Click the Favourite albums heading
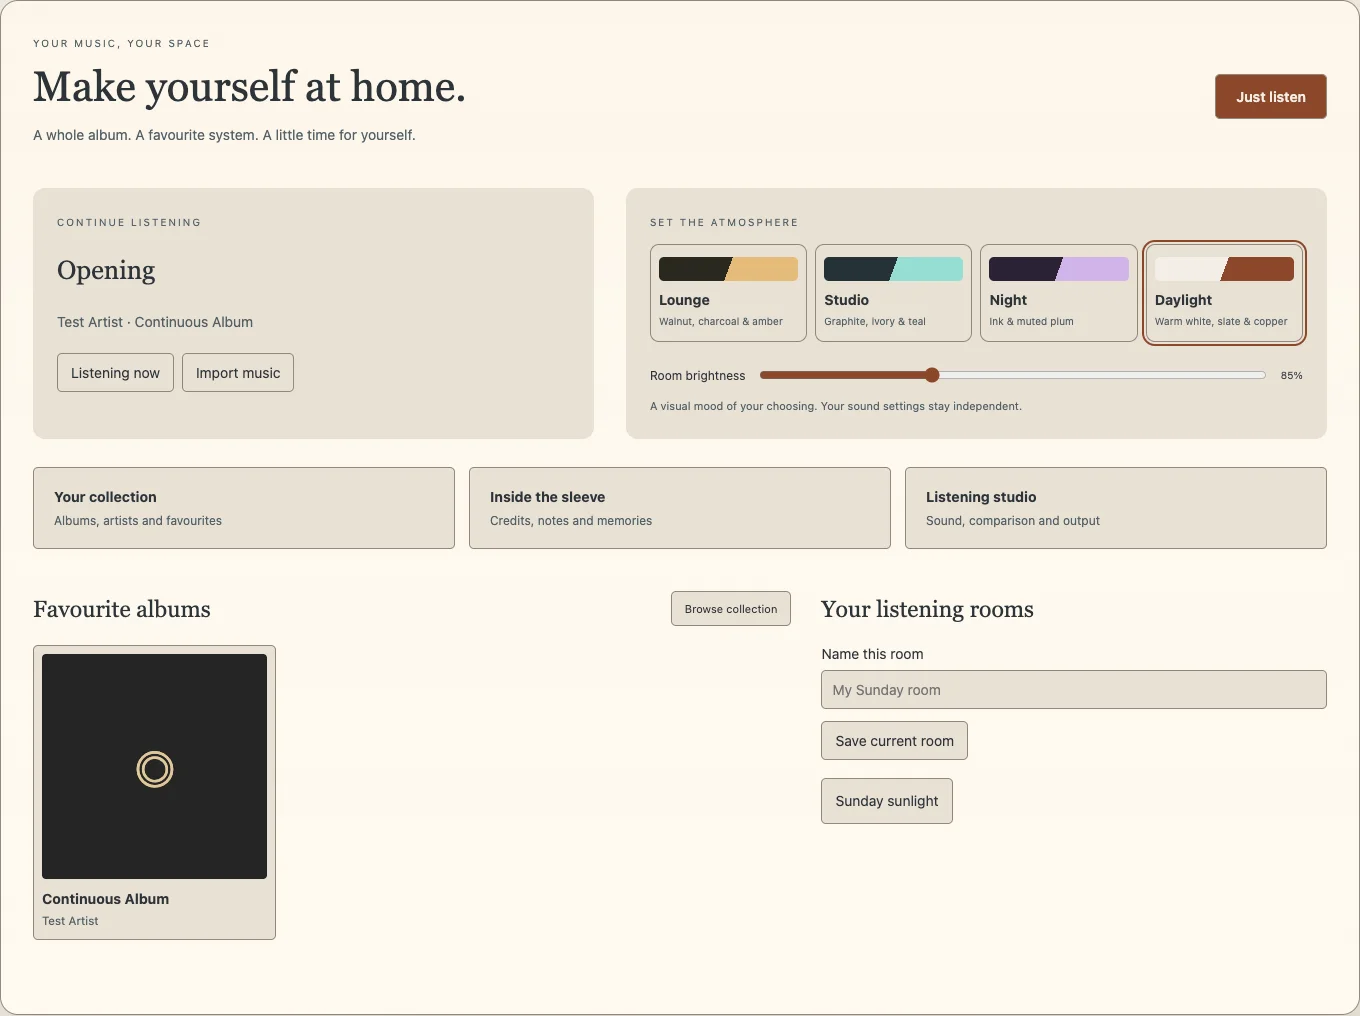1360x1016 pixels. coord(122,609)
